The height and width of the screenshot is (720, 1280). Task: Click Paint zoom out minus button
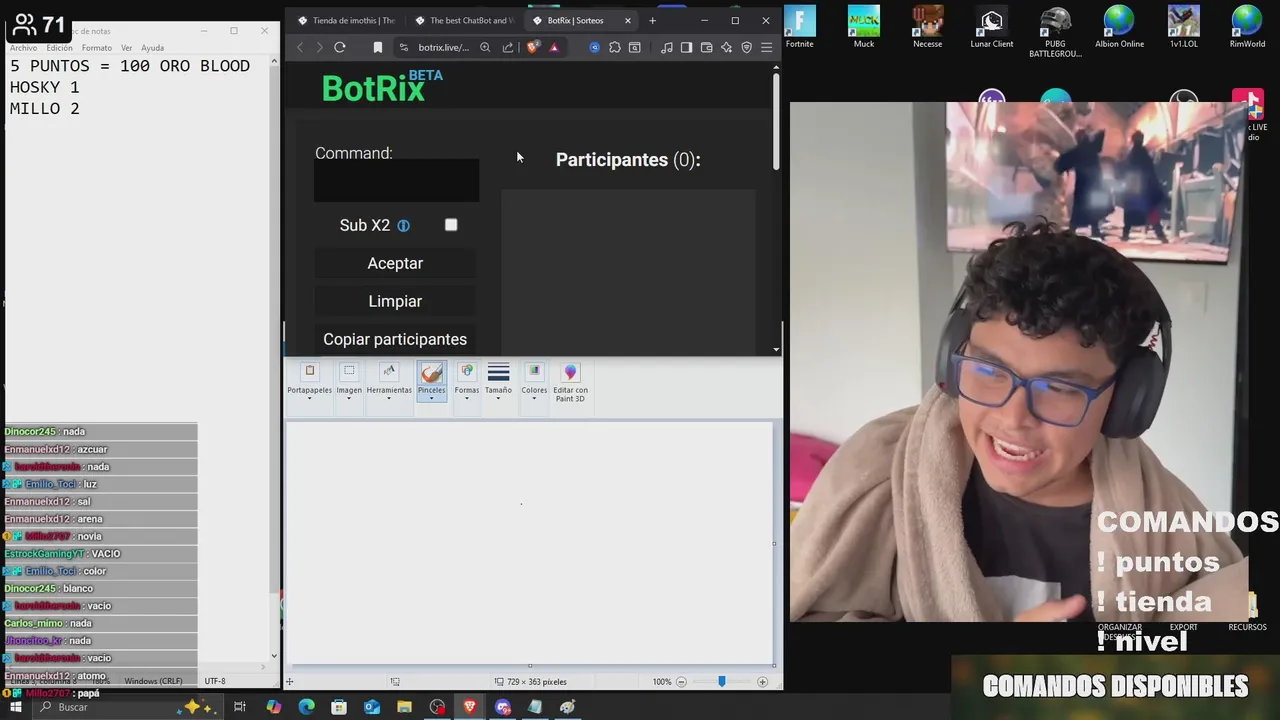point(681,682)
